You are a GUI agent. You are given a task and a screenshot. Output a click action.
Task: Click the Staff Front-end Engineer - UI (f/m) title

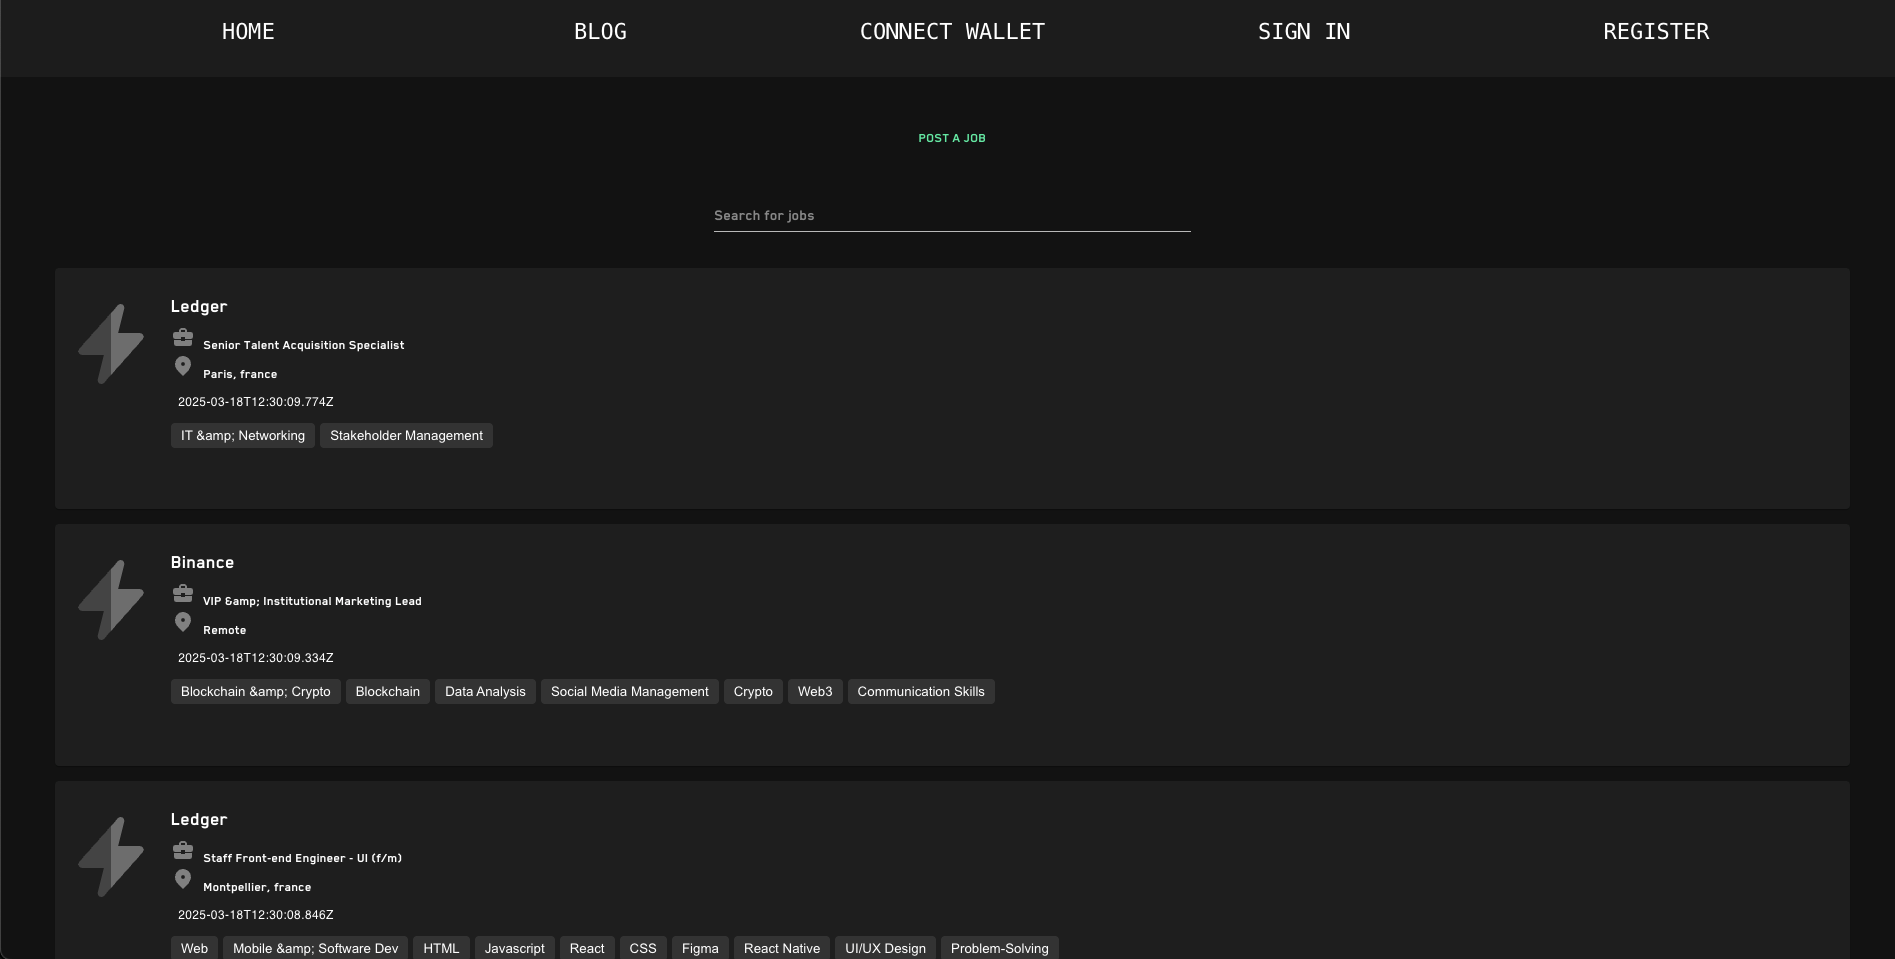tap(302, 858)
